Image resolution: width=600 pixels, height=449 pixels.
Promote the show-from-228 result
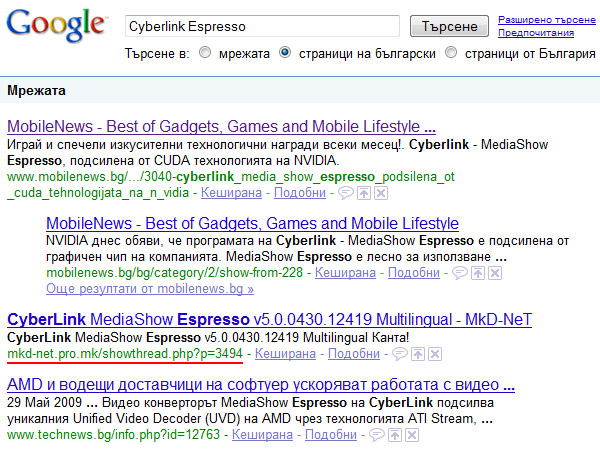click(478, 273)
